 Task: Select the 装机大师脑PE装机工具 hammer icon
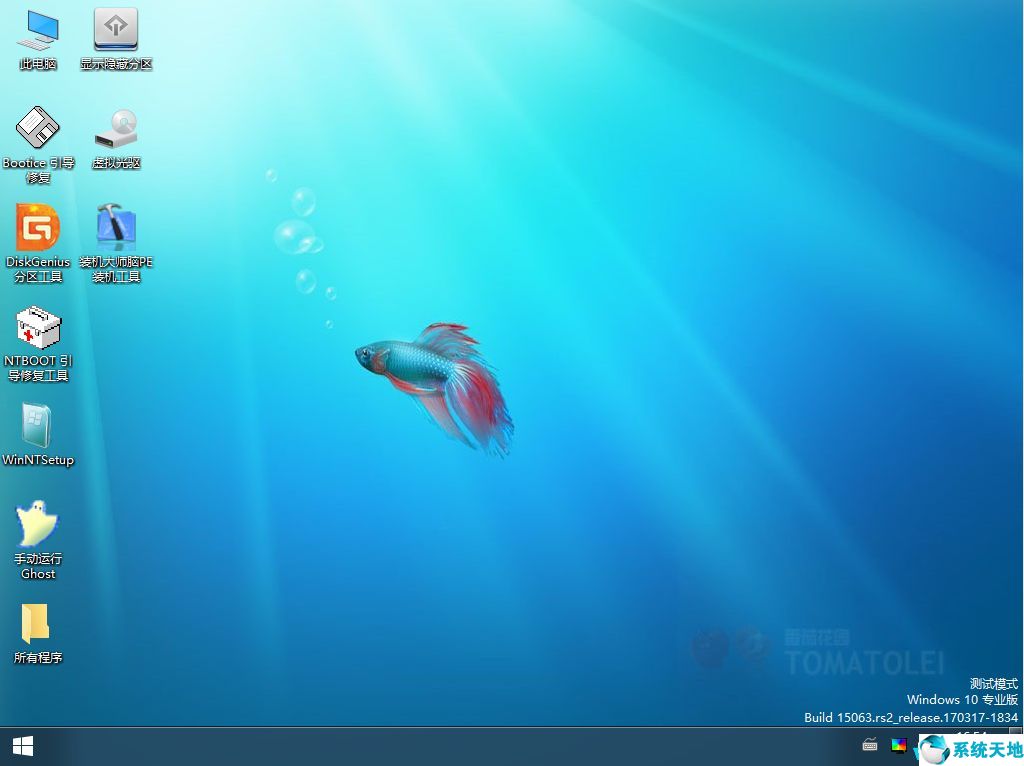coord(116,228)
